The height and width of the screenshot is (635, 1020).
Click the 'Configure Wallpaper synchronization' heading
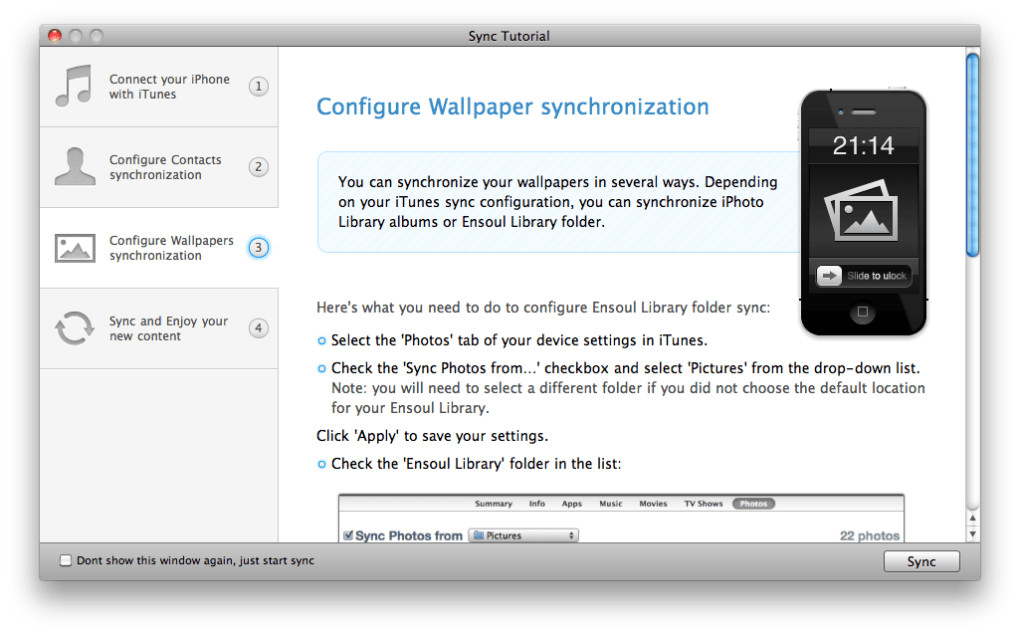click(x=513, y=107)
